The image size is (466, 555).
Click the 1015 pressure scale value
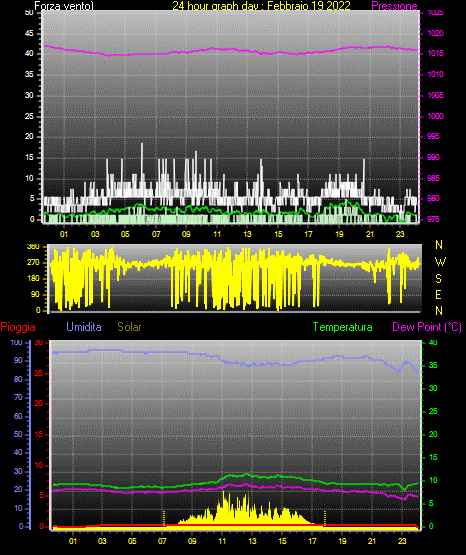pyautogui.click(x=435, y=53)
